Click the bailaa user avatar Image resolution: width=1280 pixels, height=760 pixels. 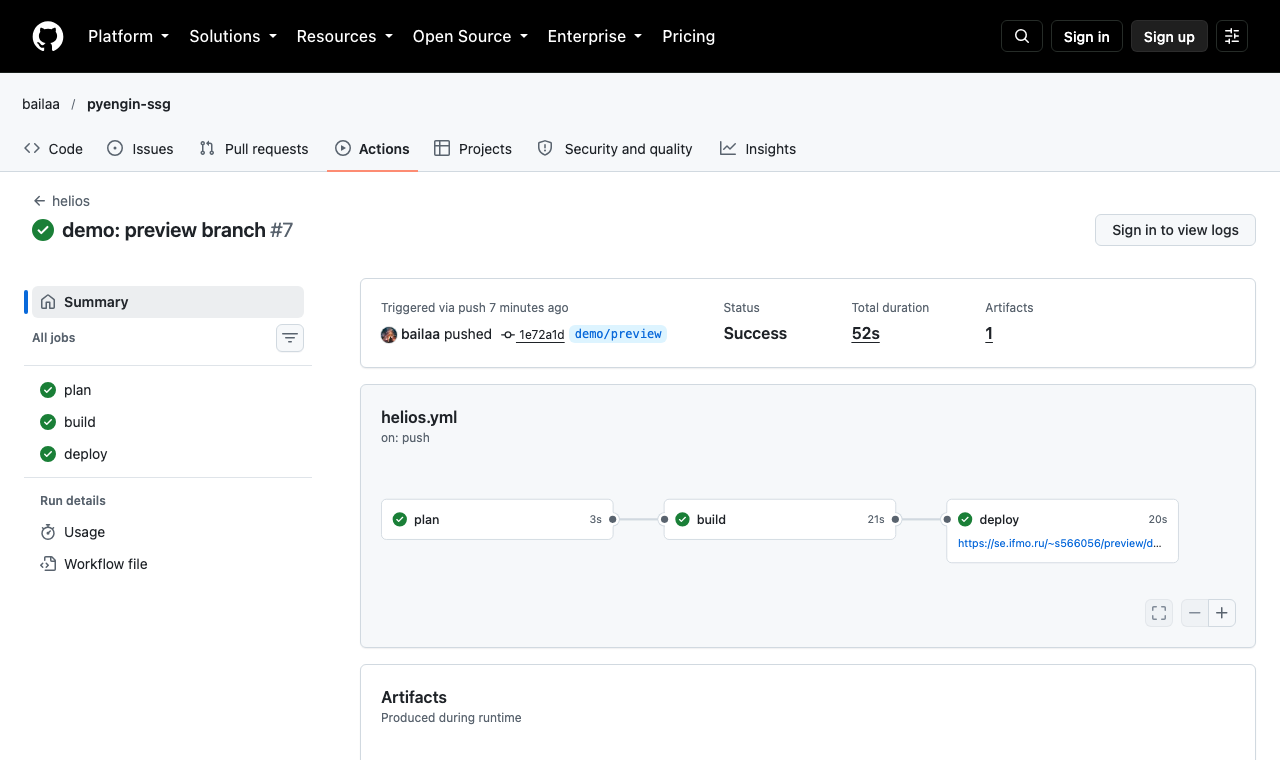pyautogui.click(x=389, y=334)
